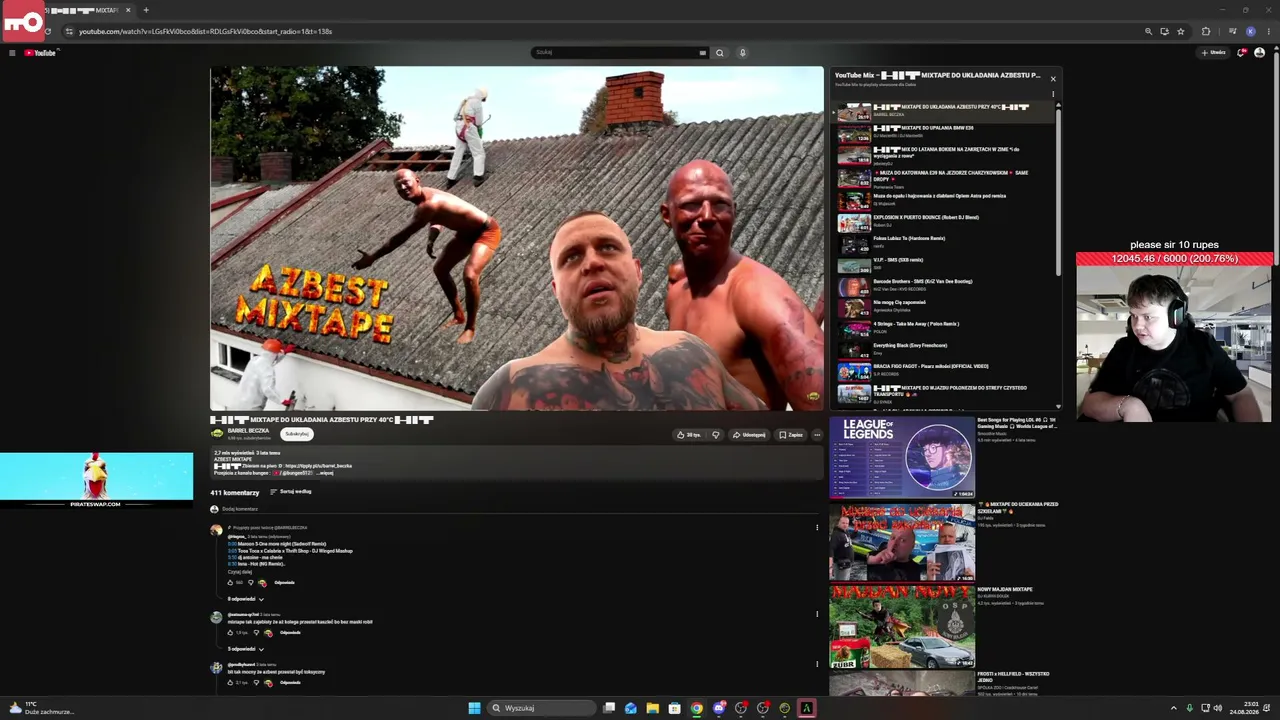Screen dimensions: 1280x720
Task: Play 'Nie mogę Cię zapomnieć' from playlist
Action: pyautogui.click(x=945, y=307)
